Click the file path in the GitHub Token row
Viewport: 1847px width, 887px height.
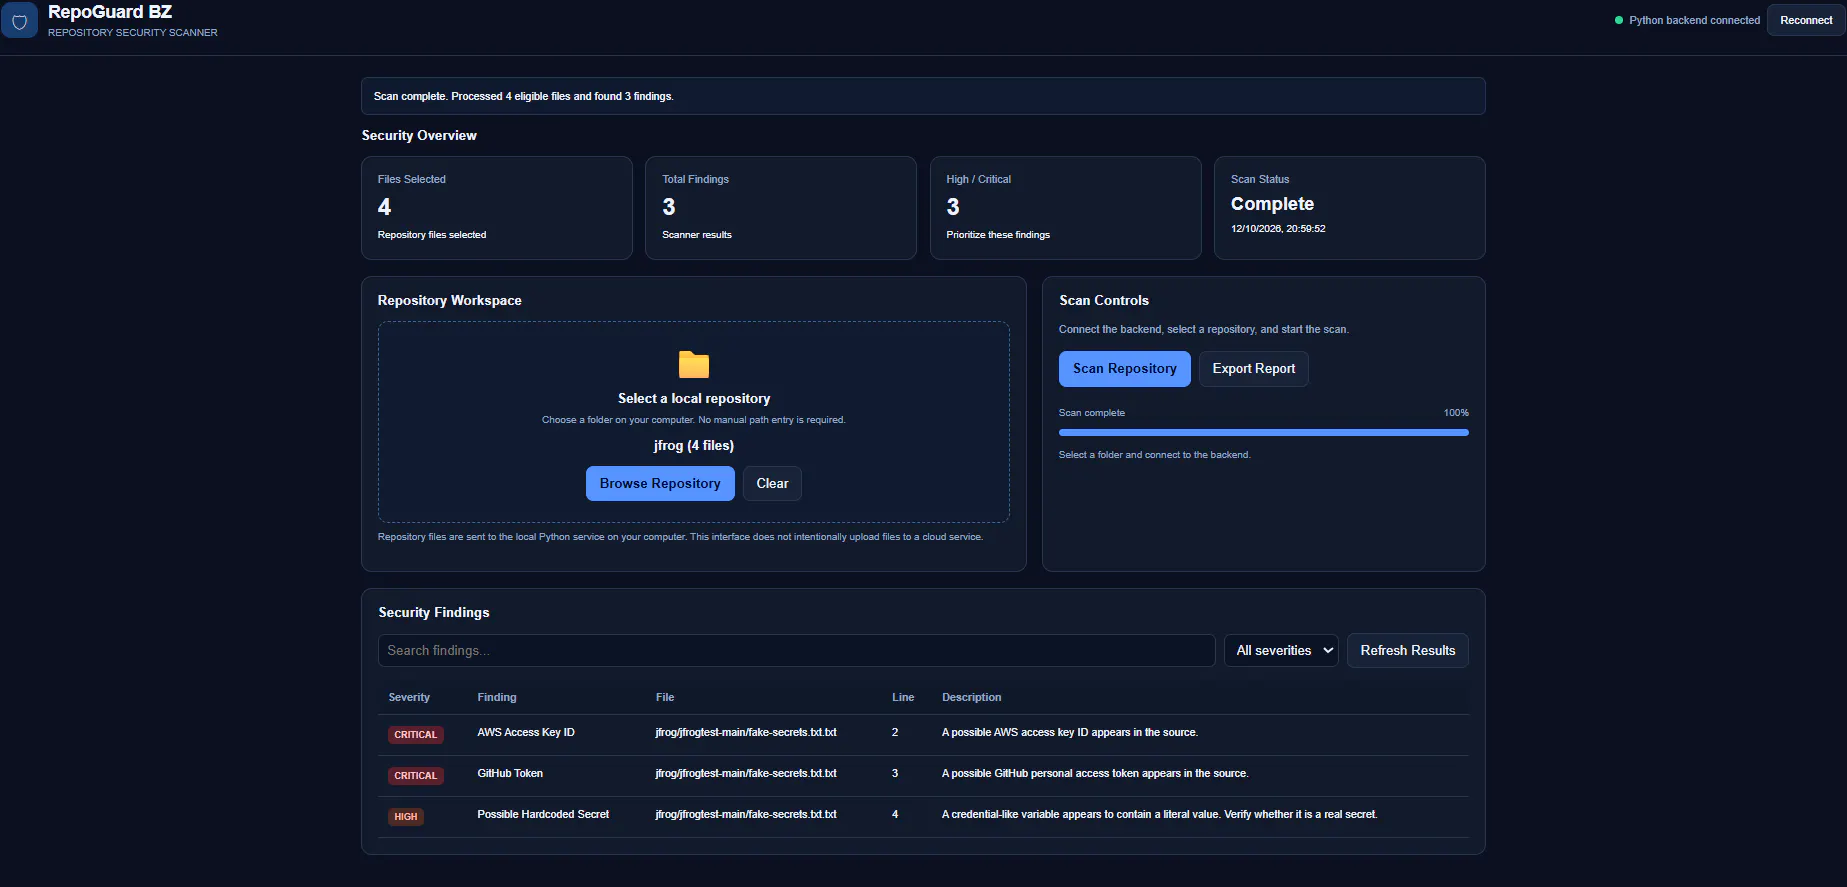coord(746,774)
